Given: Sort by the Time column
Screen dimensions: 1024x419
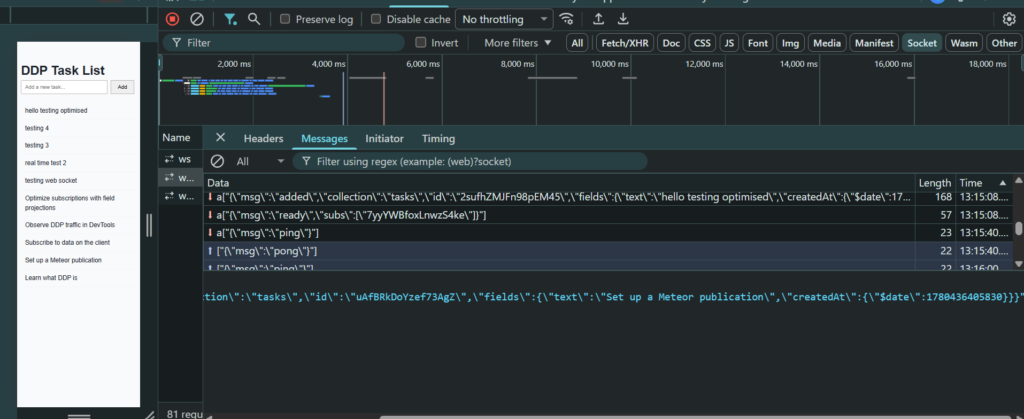Looking at the screenshot, I should click(984, 183).
